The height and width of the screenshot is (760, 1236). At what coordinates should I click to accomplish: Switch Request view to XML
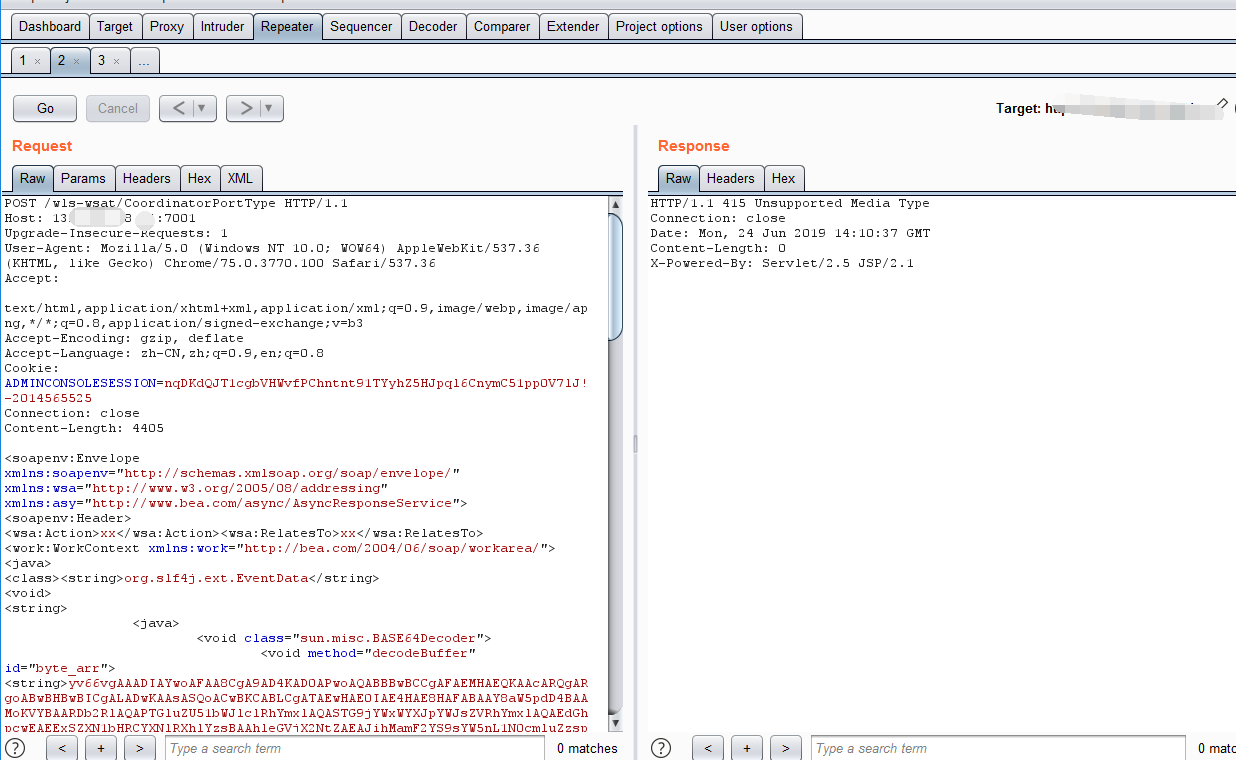(x=240, y=178)
